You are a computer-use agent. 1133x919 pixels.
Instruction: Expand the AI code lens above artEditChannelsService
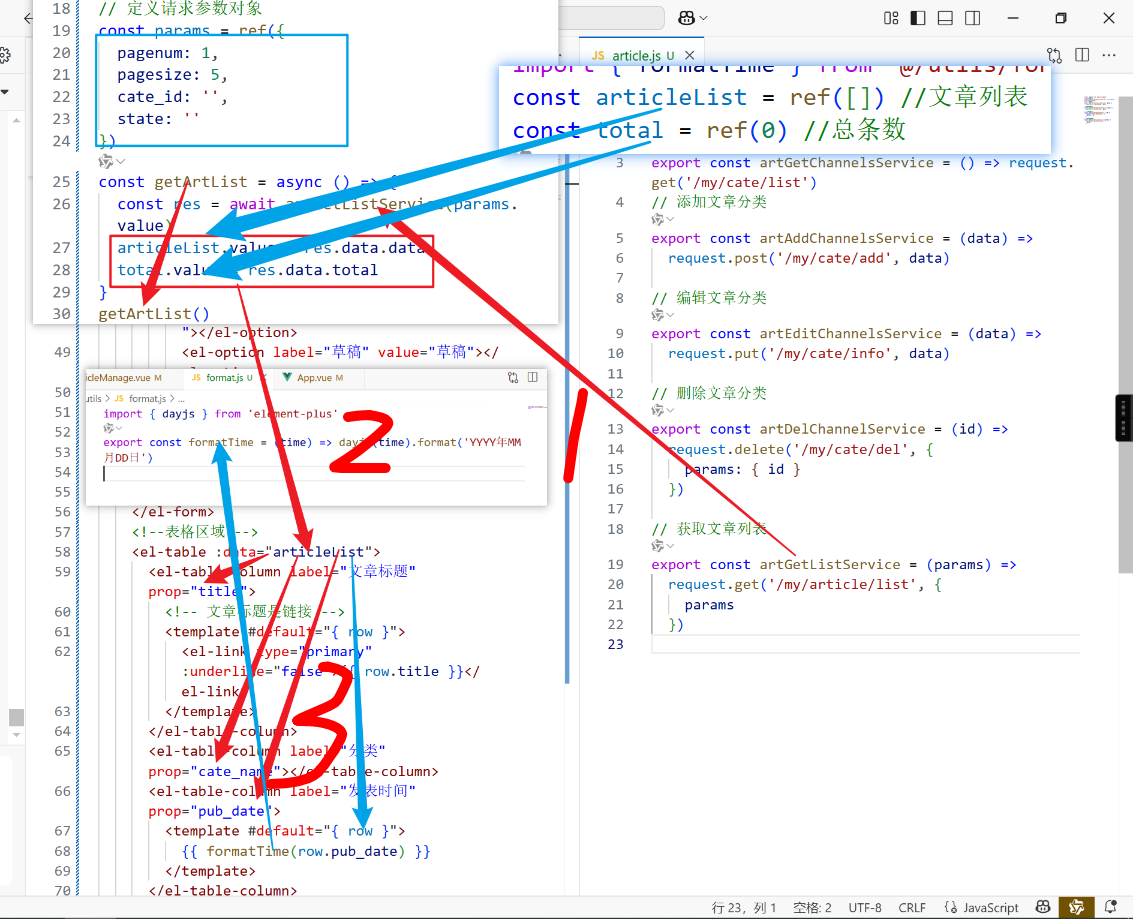(x=662, y=315)
